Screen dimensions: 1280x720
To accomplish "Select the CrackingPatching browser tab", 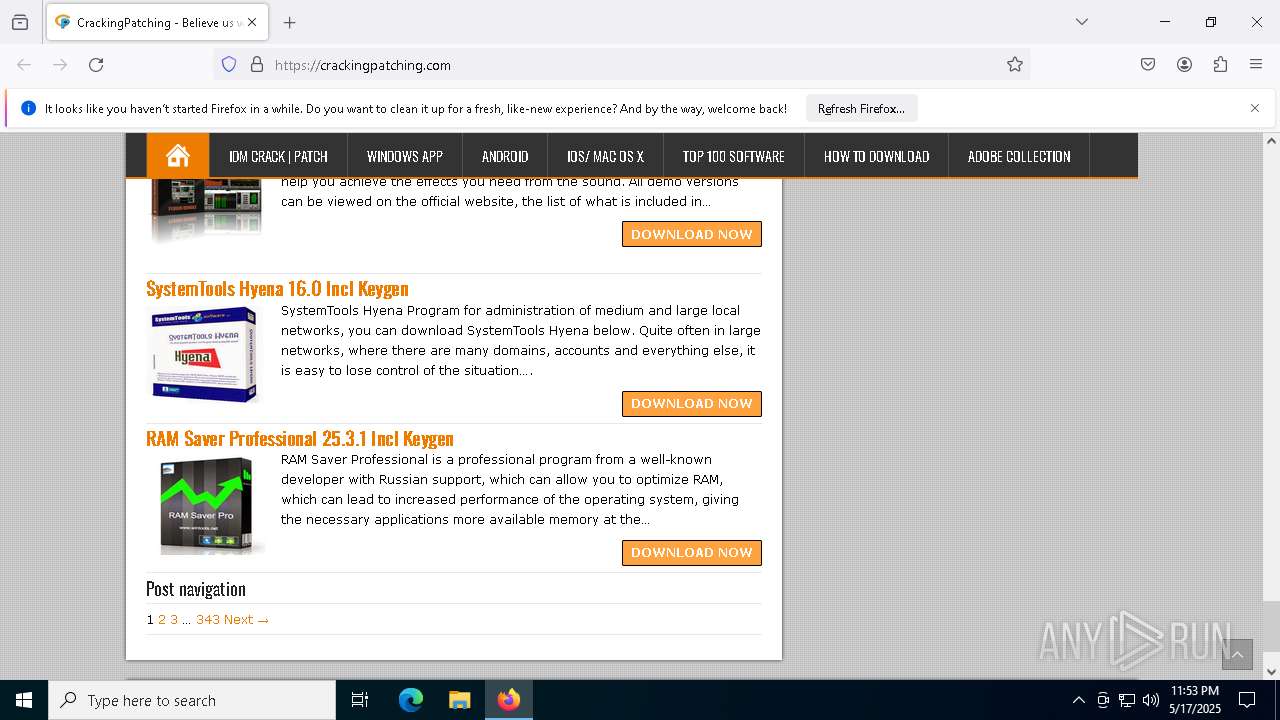I will [x=157, y=22].
